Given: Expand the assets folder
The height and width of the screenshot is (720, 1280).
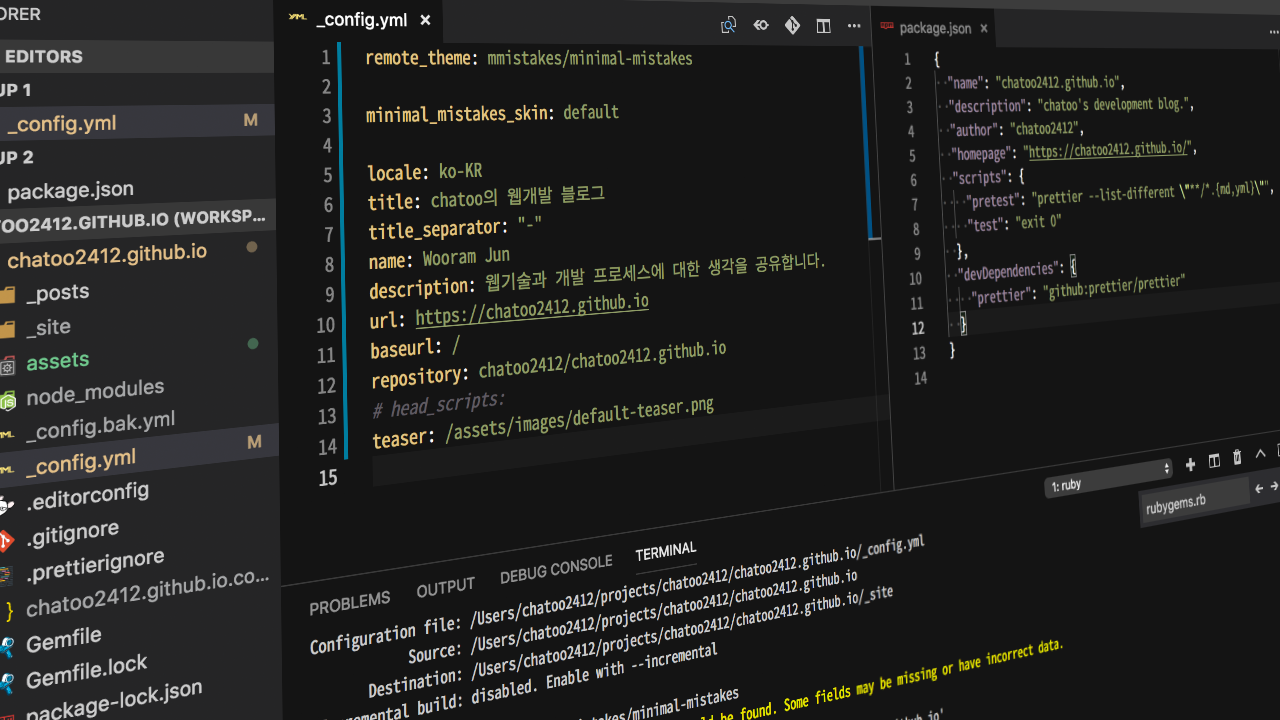Looking at the screenshot, I should pyautogui.click(x=57, y=360).
